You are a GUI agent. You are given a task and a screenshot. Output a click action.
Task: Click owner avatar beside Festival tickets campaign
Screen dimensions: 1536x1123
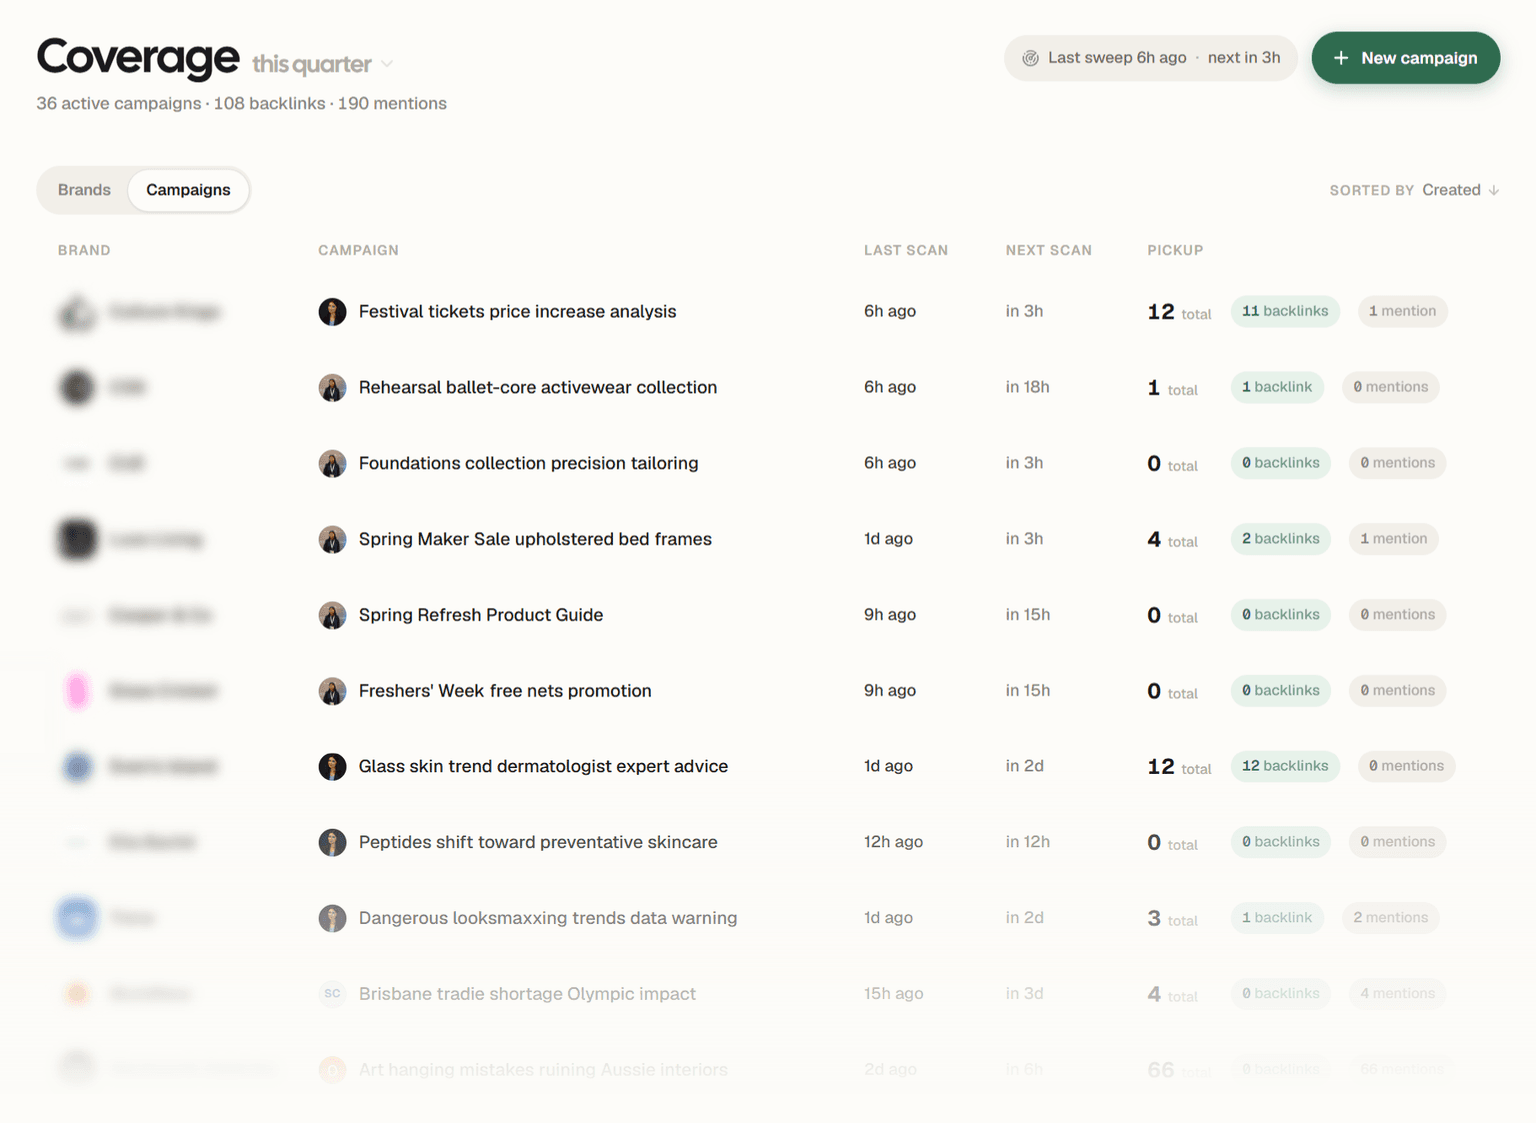(332, 312)
